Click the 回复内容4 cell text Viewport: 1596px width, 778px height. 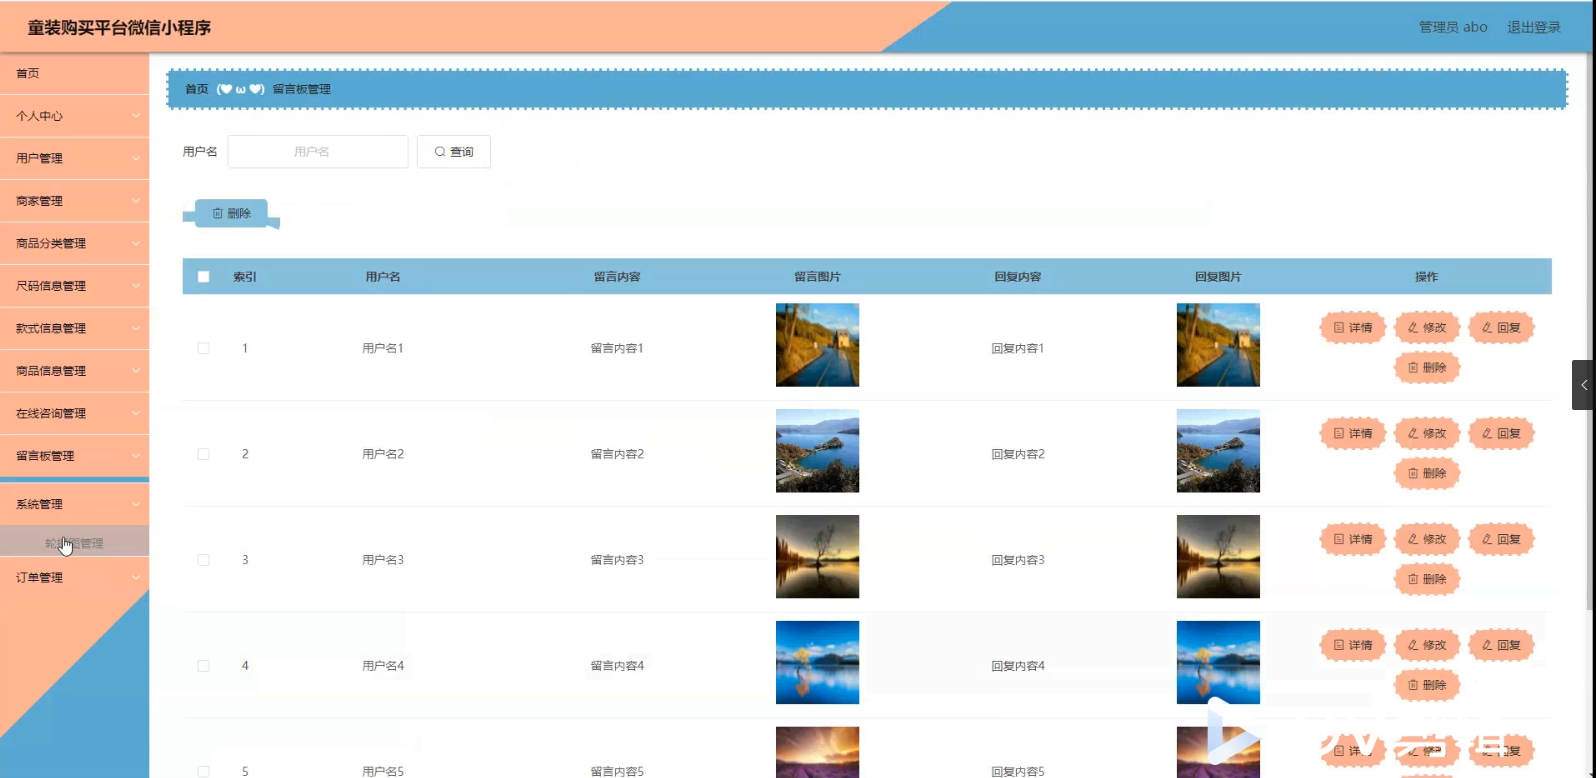point(1018,666)
